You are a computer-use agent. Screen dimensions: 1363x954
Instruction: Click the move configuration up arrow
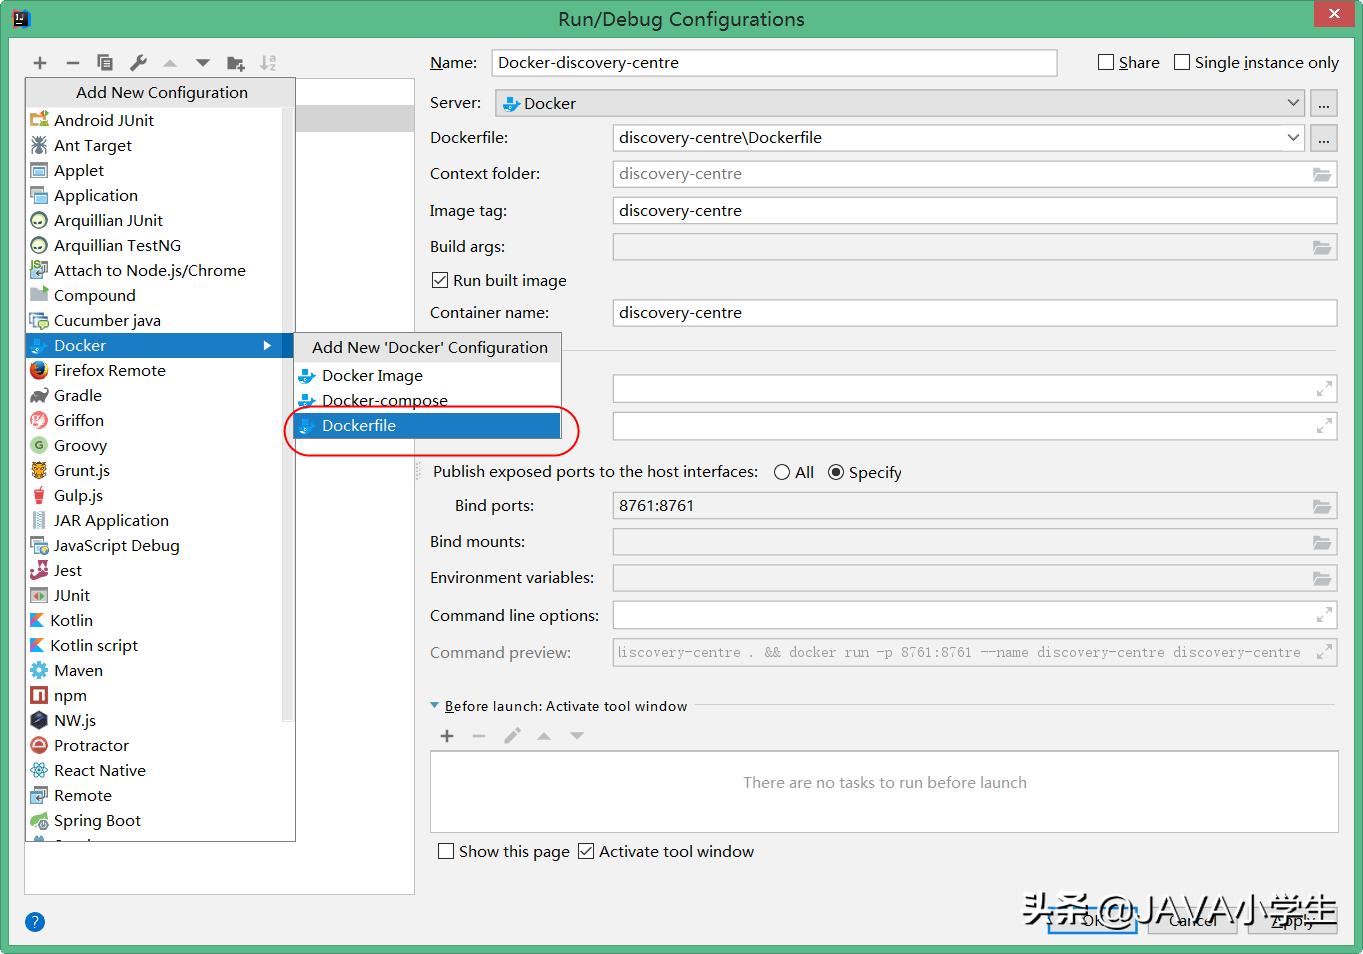170,63
